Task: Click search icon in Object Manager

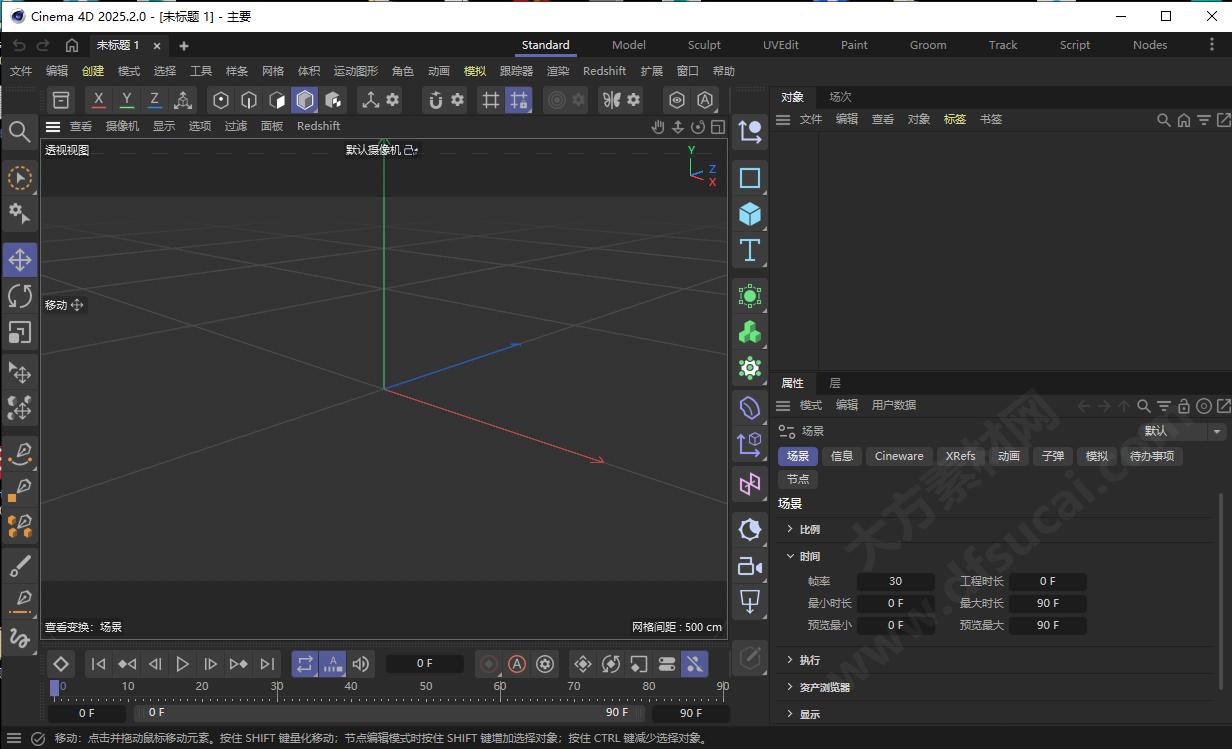Action: [1163, 119]
